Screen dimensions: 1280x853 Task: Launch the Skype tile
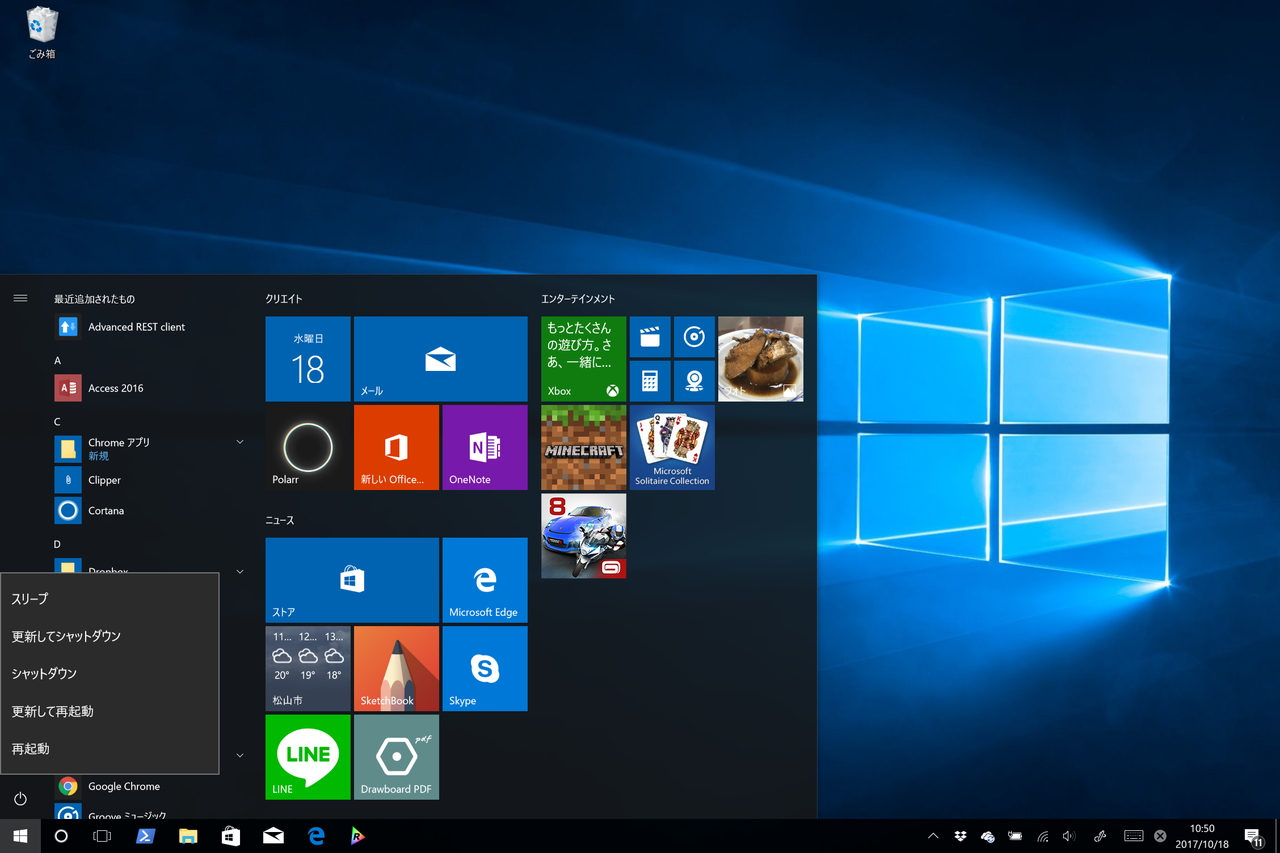click(485, 669)
